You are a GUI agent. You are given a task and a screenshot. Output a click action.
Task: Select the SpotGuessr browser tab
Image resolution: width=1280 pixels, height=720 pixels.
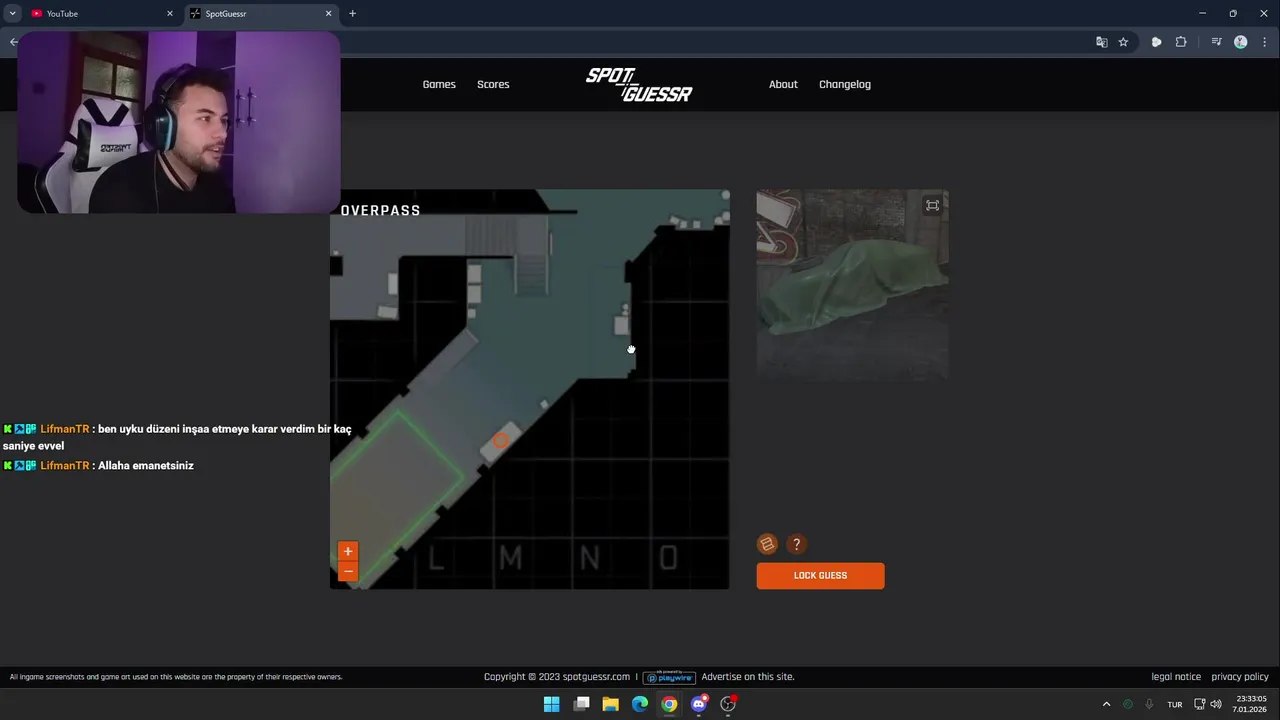click(260, 14)
